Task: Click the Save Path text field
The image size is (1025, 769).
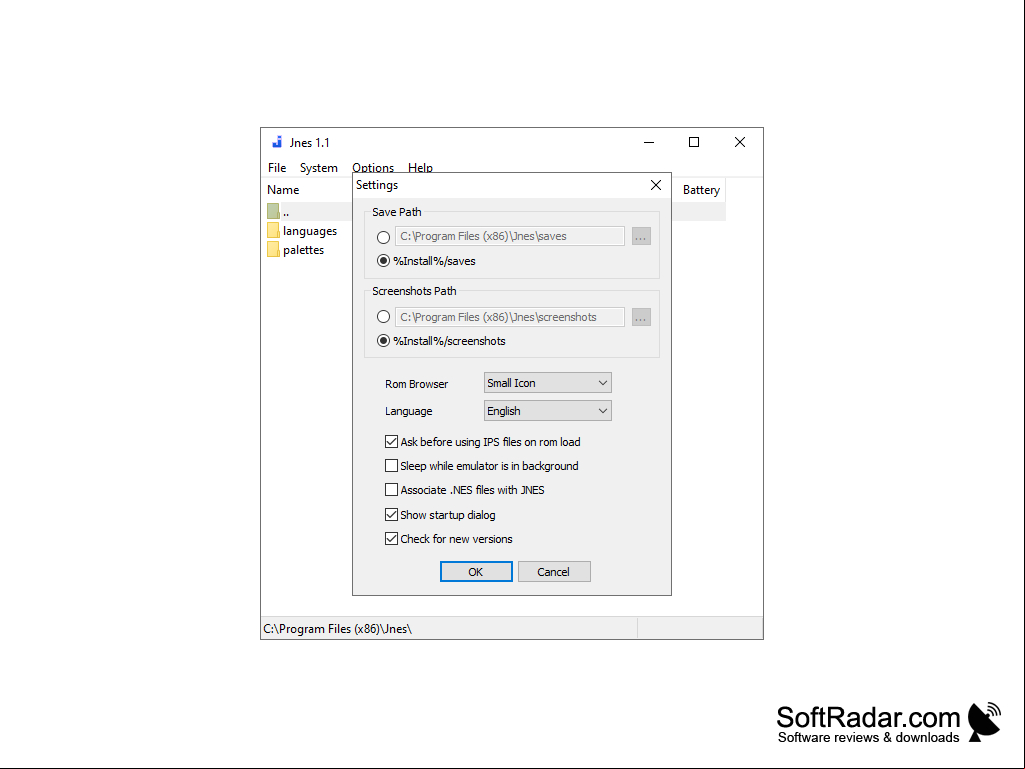Action: [509, 236]
